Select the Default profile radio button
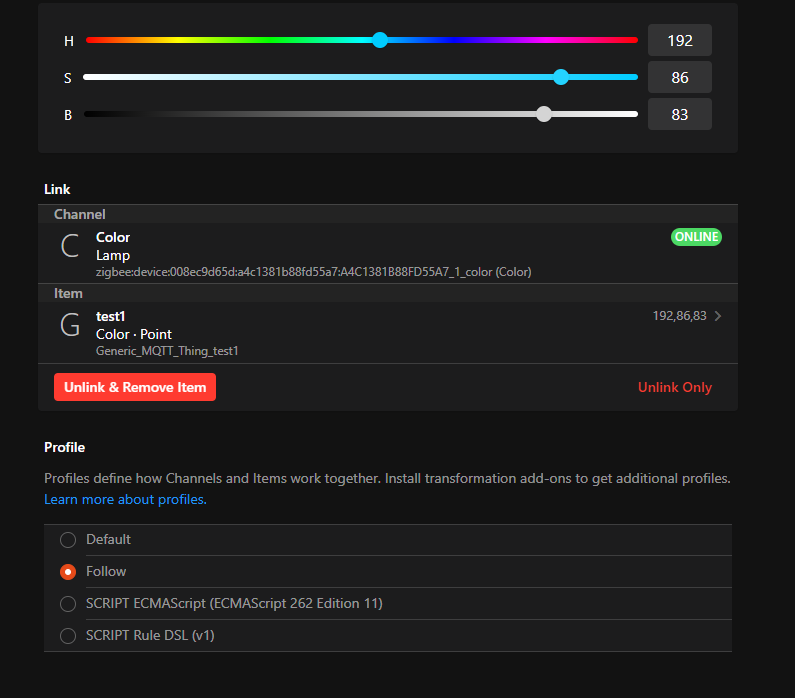 (x=68, y=540)
